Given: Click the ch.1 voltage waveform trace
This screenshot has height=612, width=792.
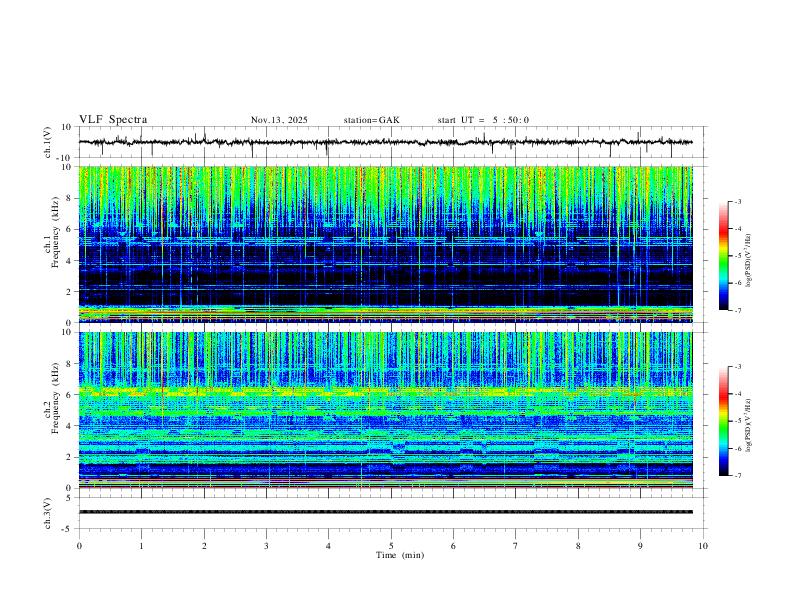Looking at the screenshot, I should (386, 142).
